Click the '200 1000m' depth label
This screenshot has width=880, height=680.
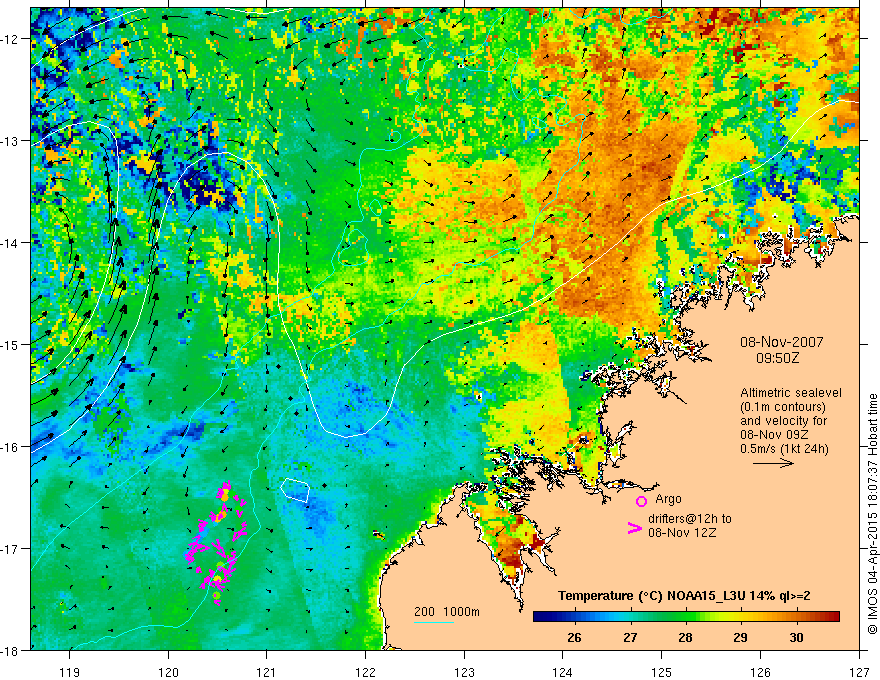[x=447, y=612]
